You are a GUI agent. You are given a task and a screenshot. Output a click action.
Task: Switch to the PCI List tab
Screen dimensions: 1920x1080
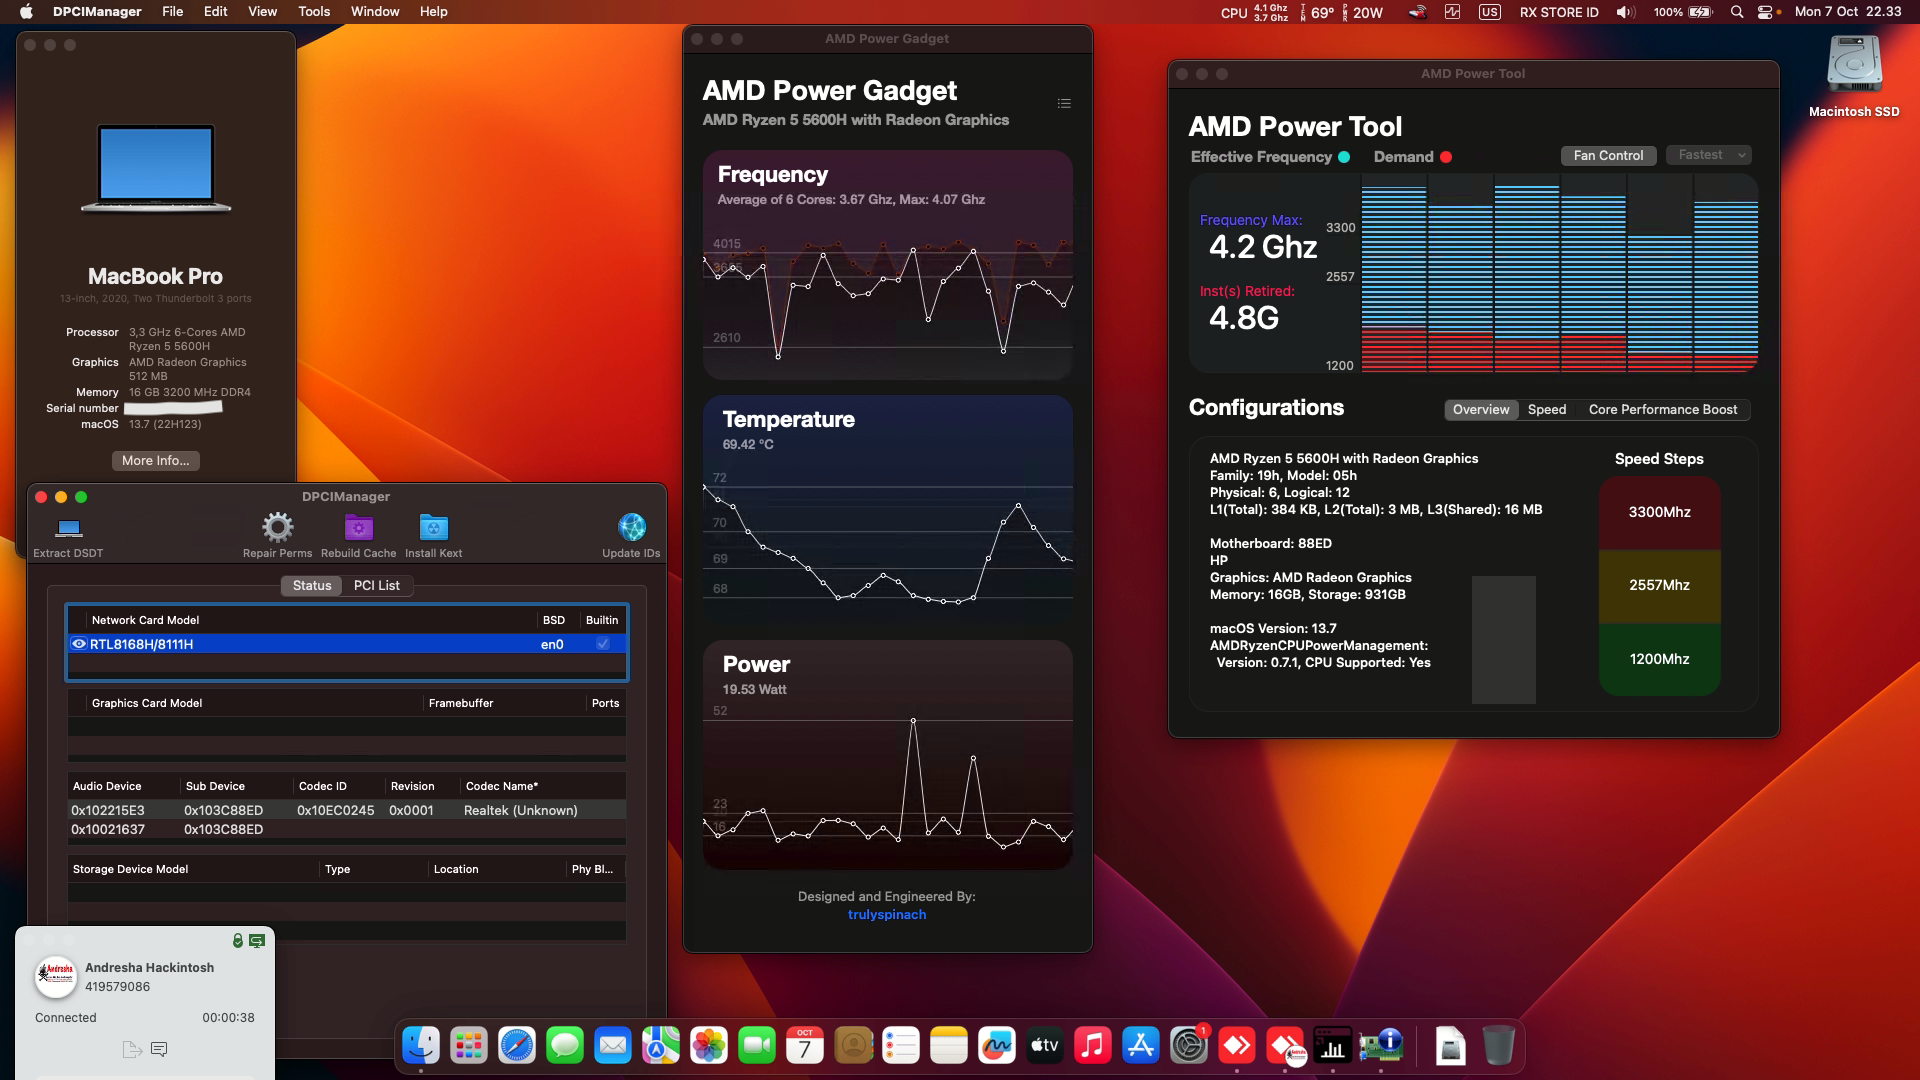[377, 585]
